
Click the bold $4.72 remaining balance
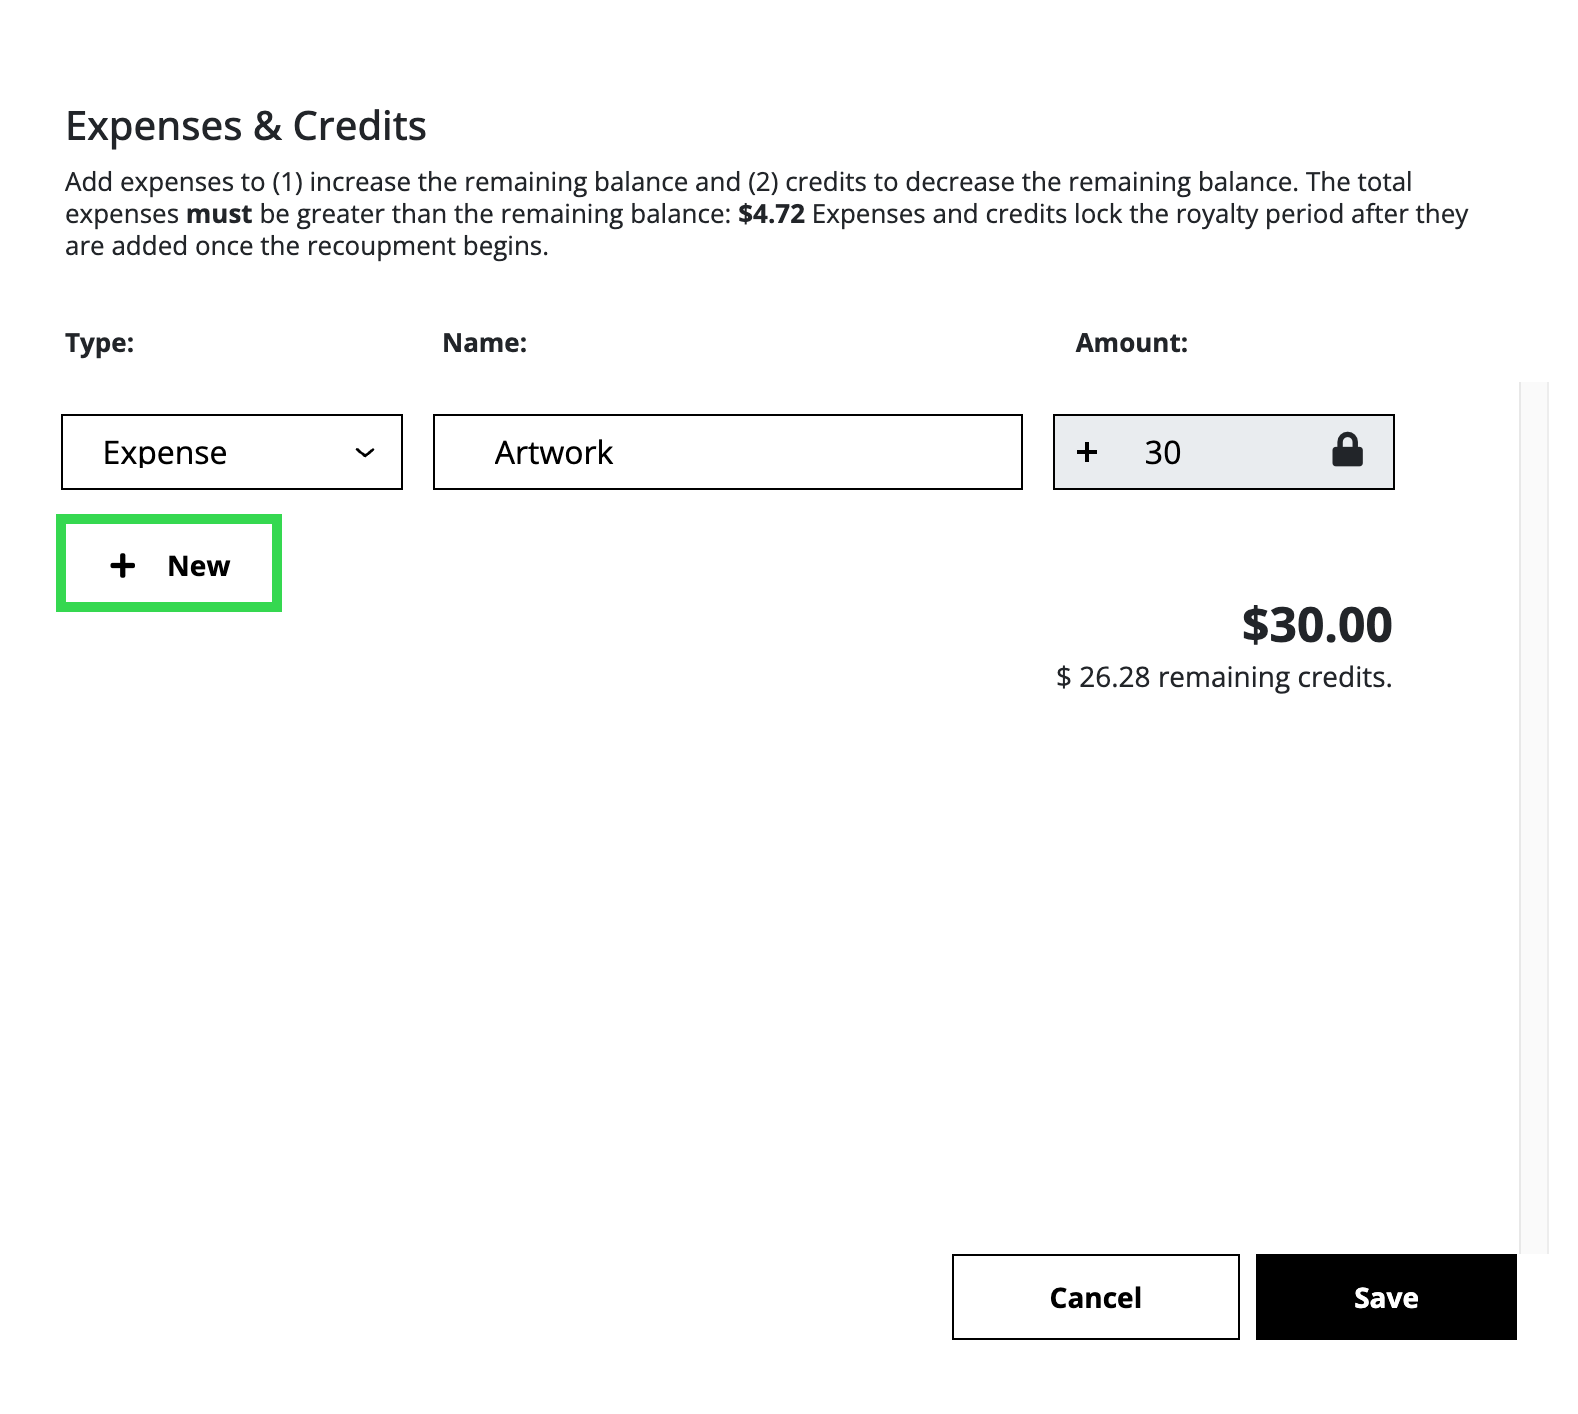(x=771, y=214)
